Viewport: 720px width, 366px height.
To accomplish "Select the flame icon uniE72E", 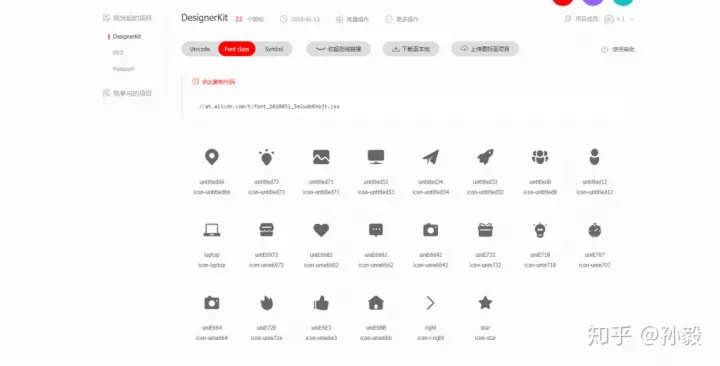I will 266,303.
